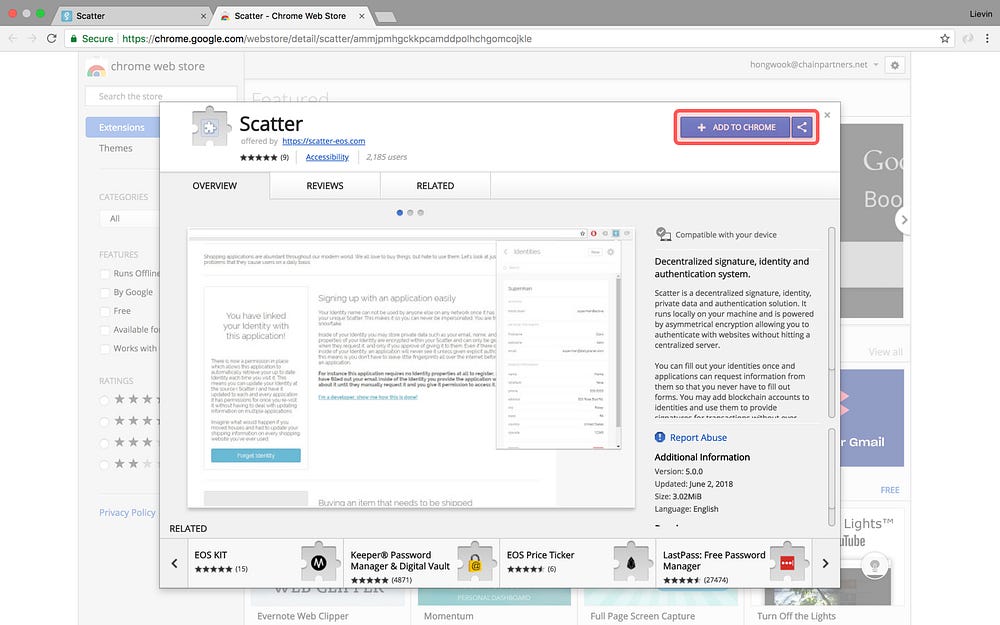
Task: Switch to the Overview tab
Action: click(214, 186)
